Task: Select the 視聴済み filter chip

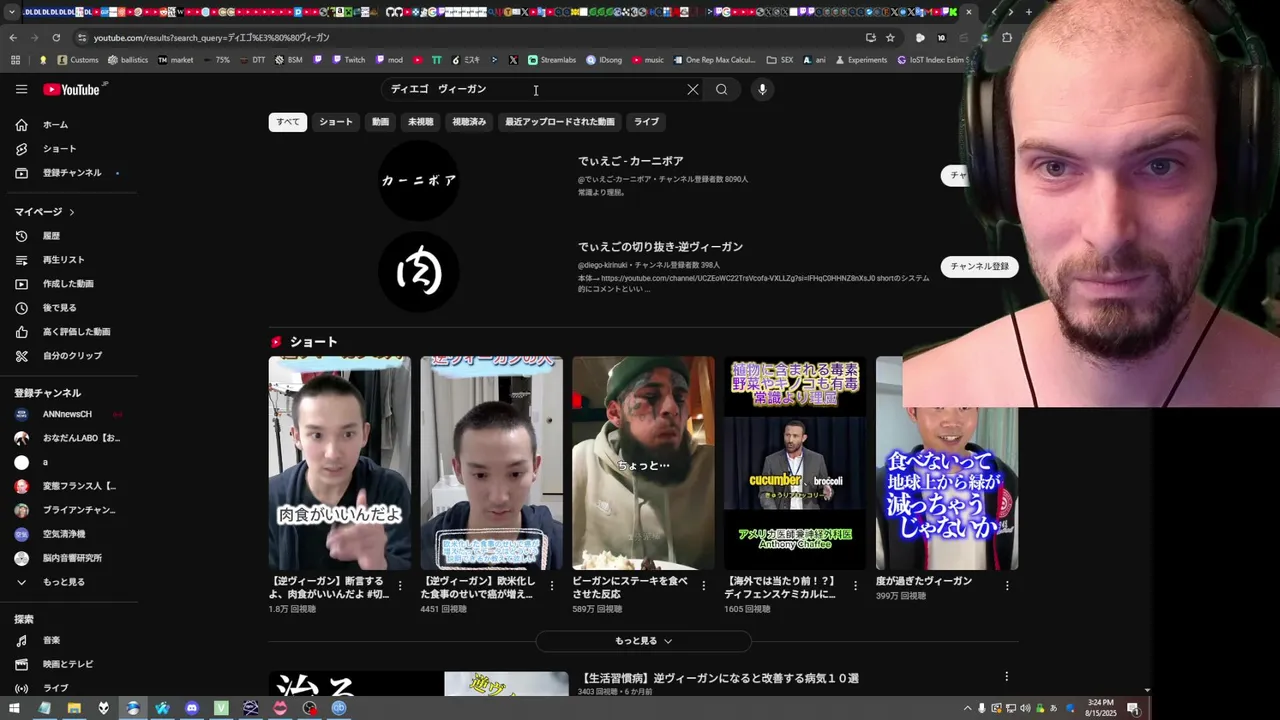Action: (x=469, y=122)
